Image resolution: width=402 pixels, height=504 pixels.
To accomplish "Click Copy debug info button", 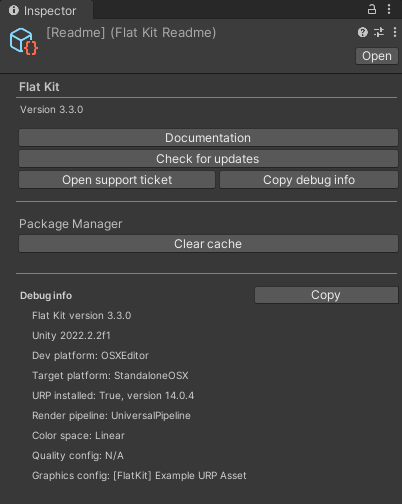I will [309, 180].
